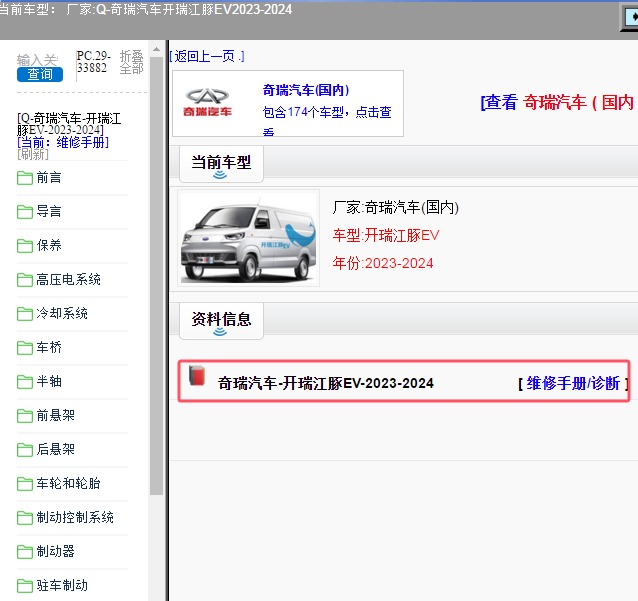638x601 pixels.
Task: Select the 后悬架 tree entry
Action: point(55,450)
